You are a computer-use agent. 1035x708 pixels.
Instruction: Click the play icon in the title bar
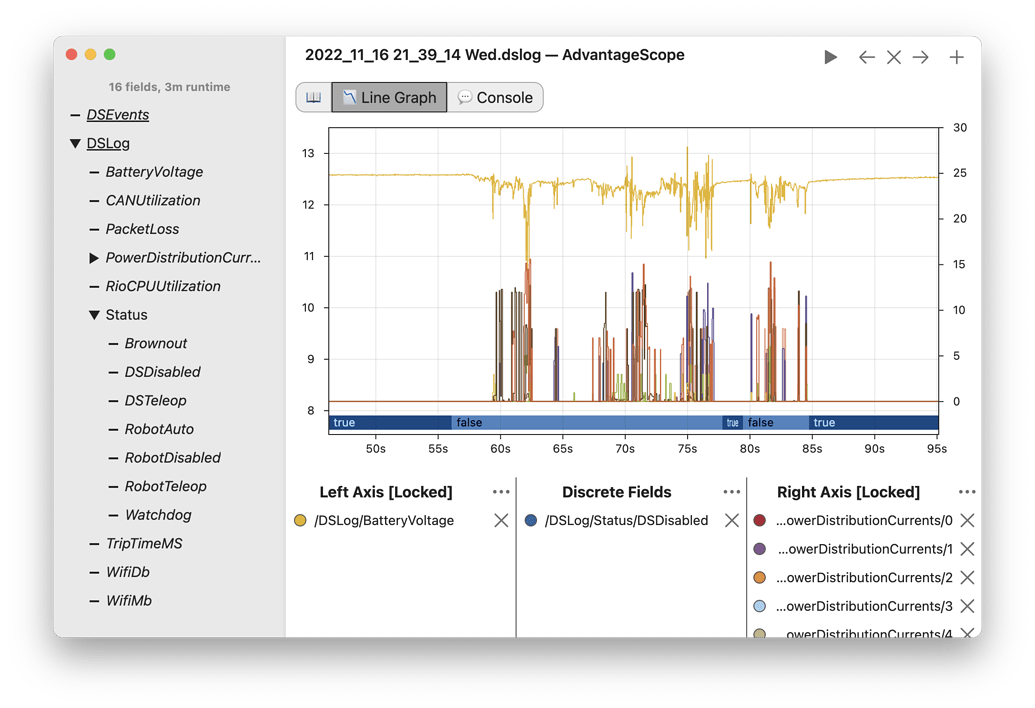tap(831, 57)
